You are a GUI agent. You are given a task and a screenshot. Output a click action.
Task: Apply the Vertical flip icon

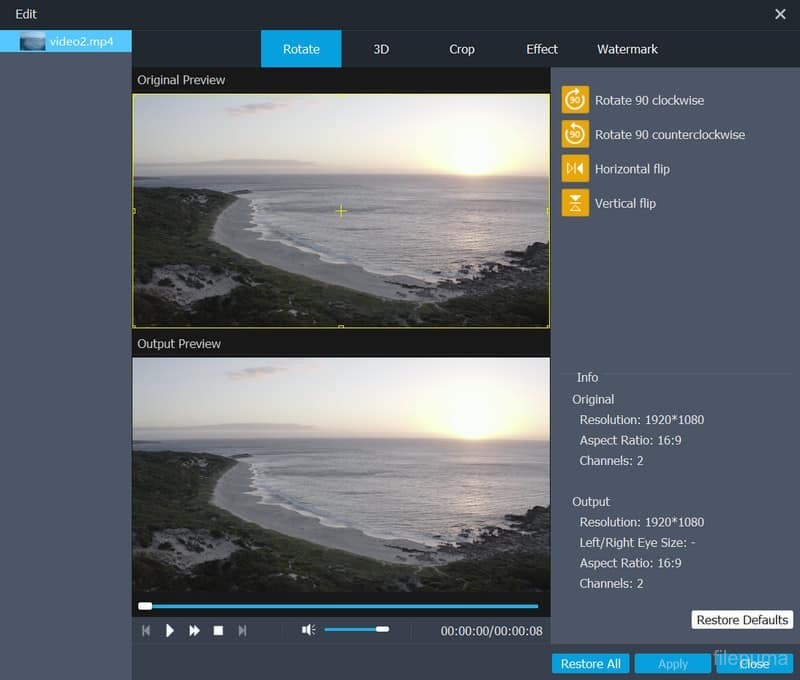pos(575,203)
